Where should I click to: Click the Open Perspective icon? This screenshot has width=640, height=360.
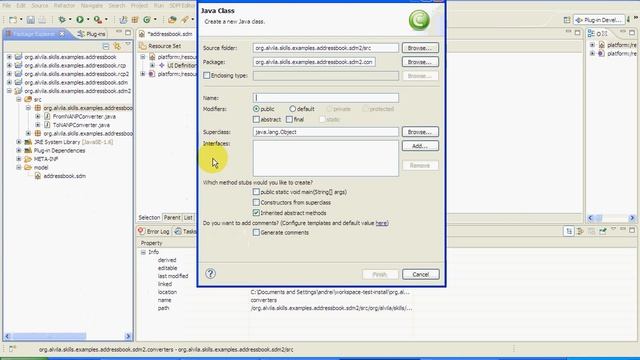click(567, 20)
